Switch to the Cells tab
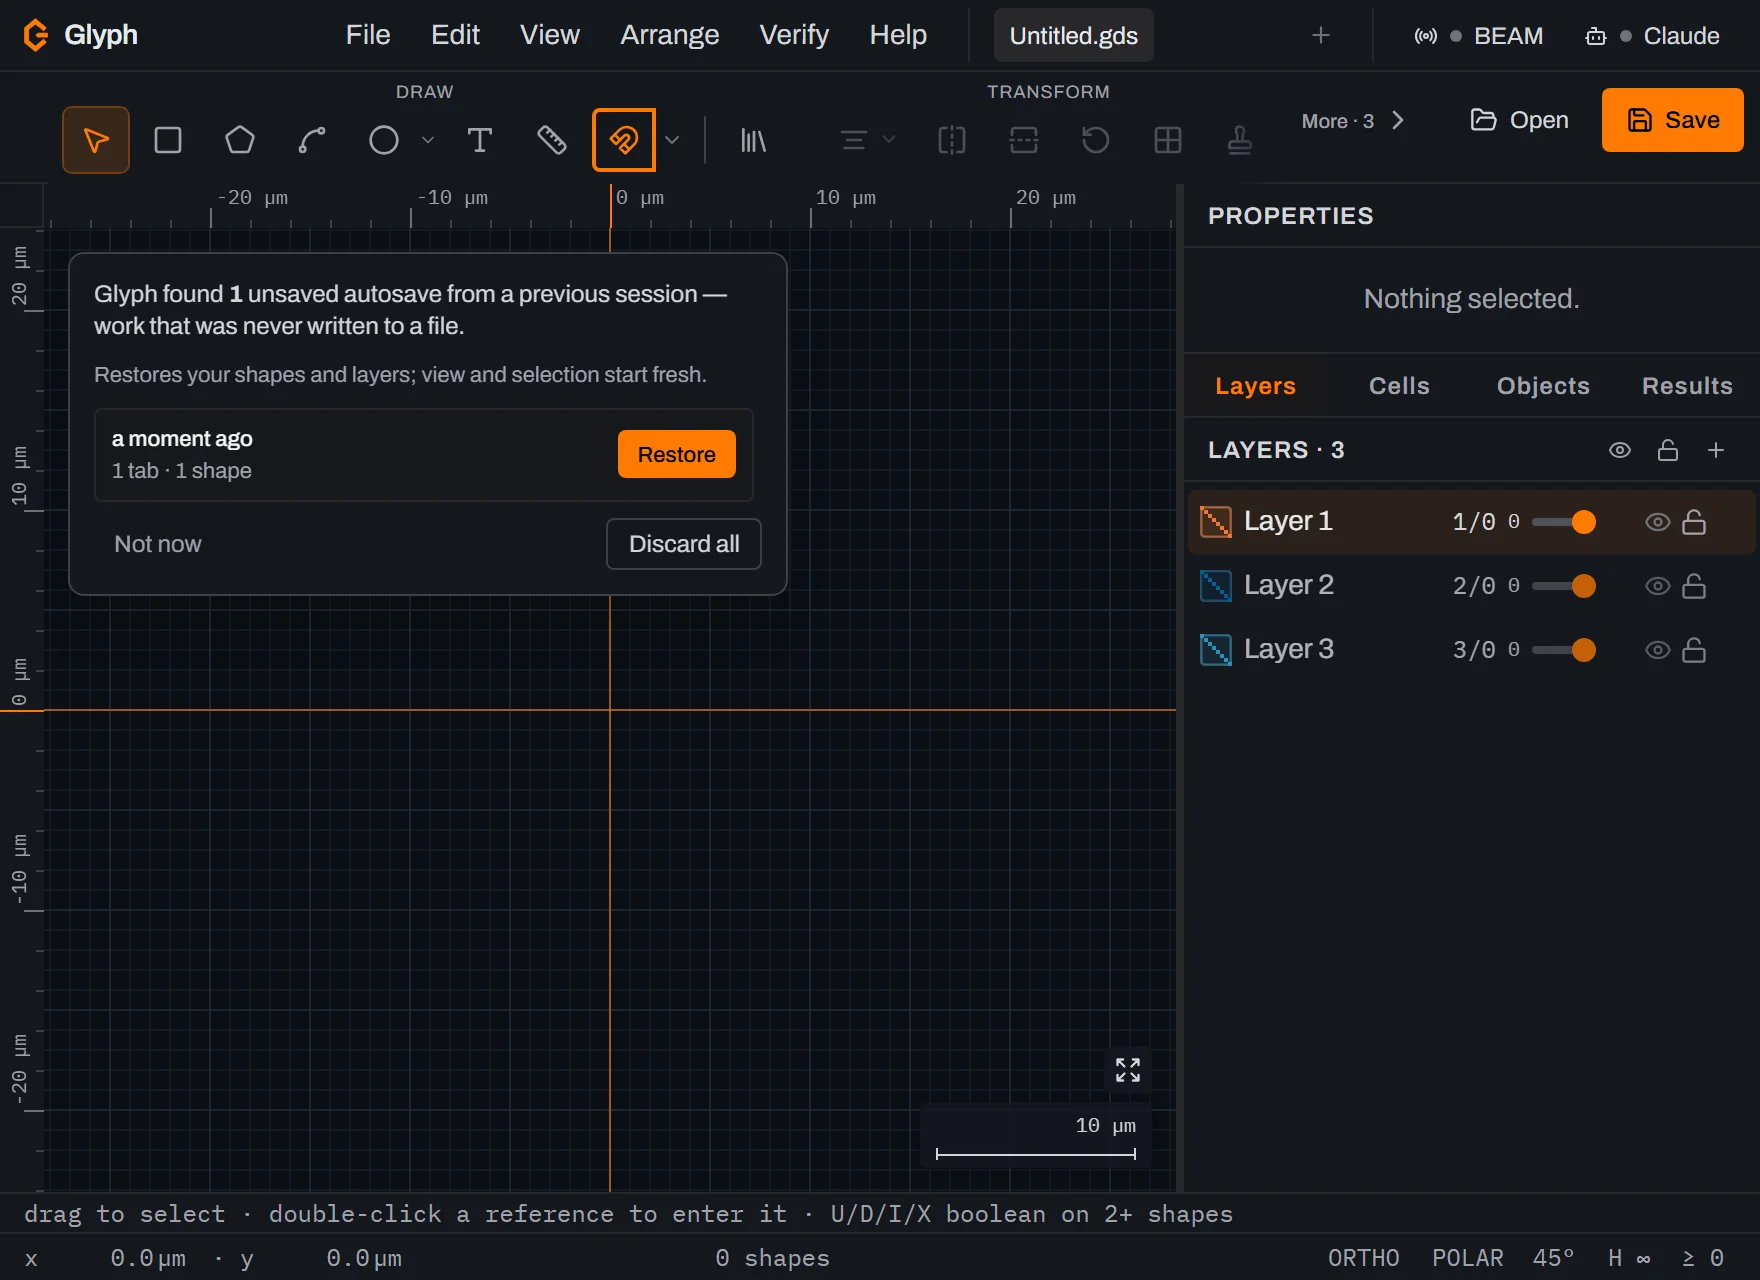The width and height of the screenshot is (1760, 1280). coord(1399,386)
